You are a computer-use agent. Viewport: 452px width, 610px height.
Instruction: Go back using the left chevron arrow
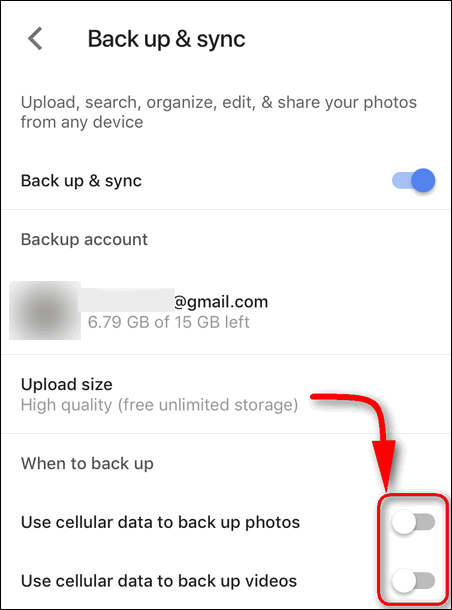35,39
